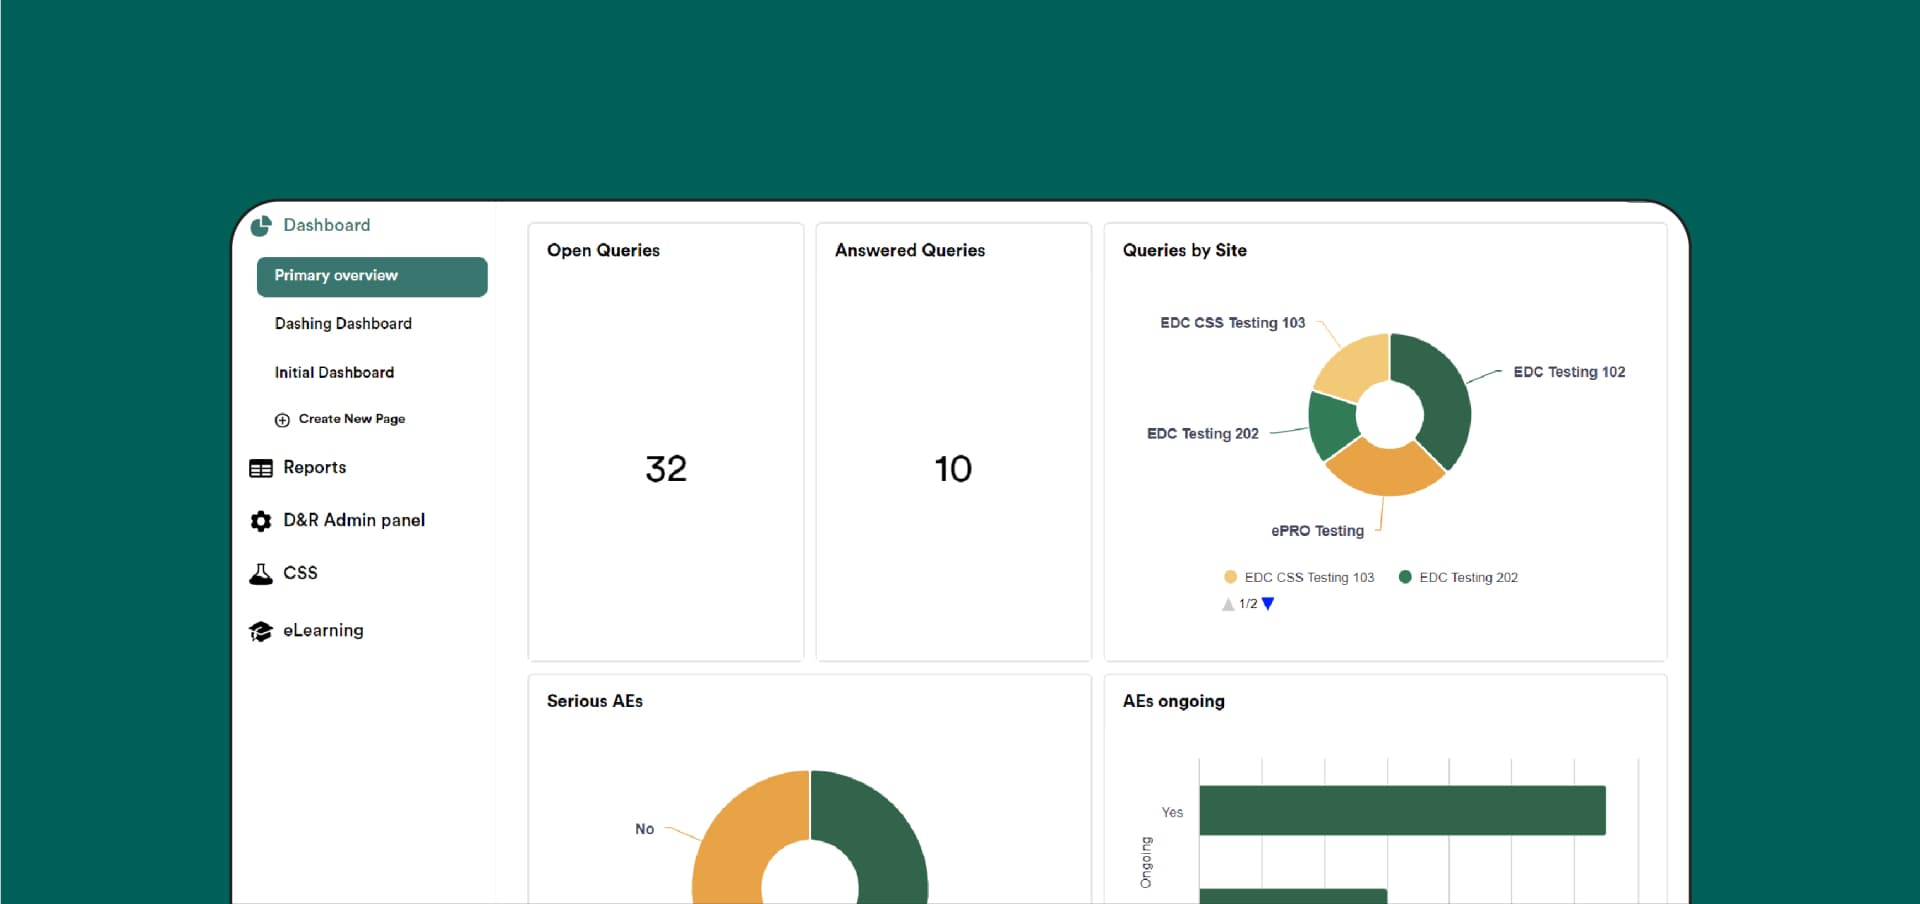The height and width of the screenshot is (904, 1920).
Task: Click the Yes axis label in AEs ongoing
Action: pyautogui.click(x=1172, y=812)
